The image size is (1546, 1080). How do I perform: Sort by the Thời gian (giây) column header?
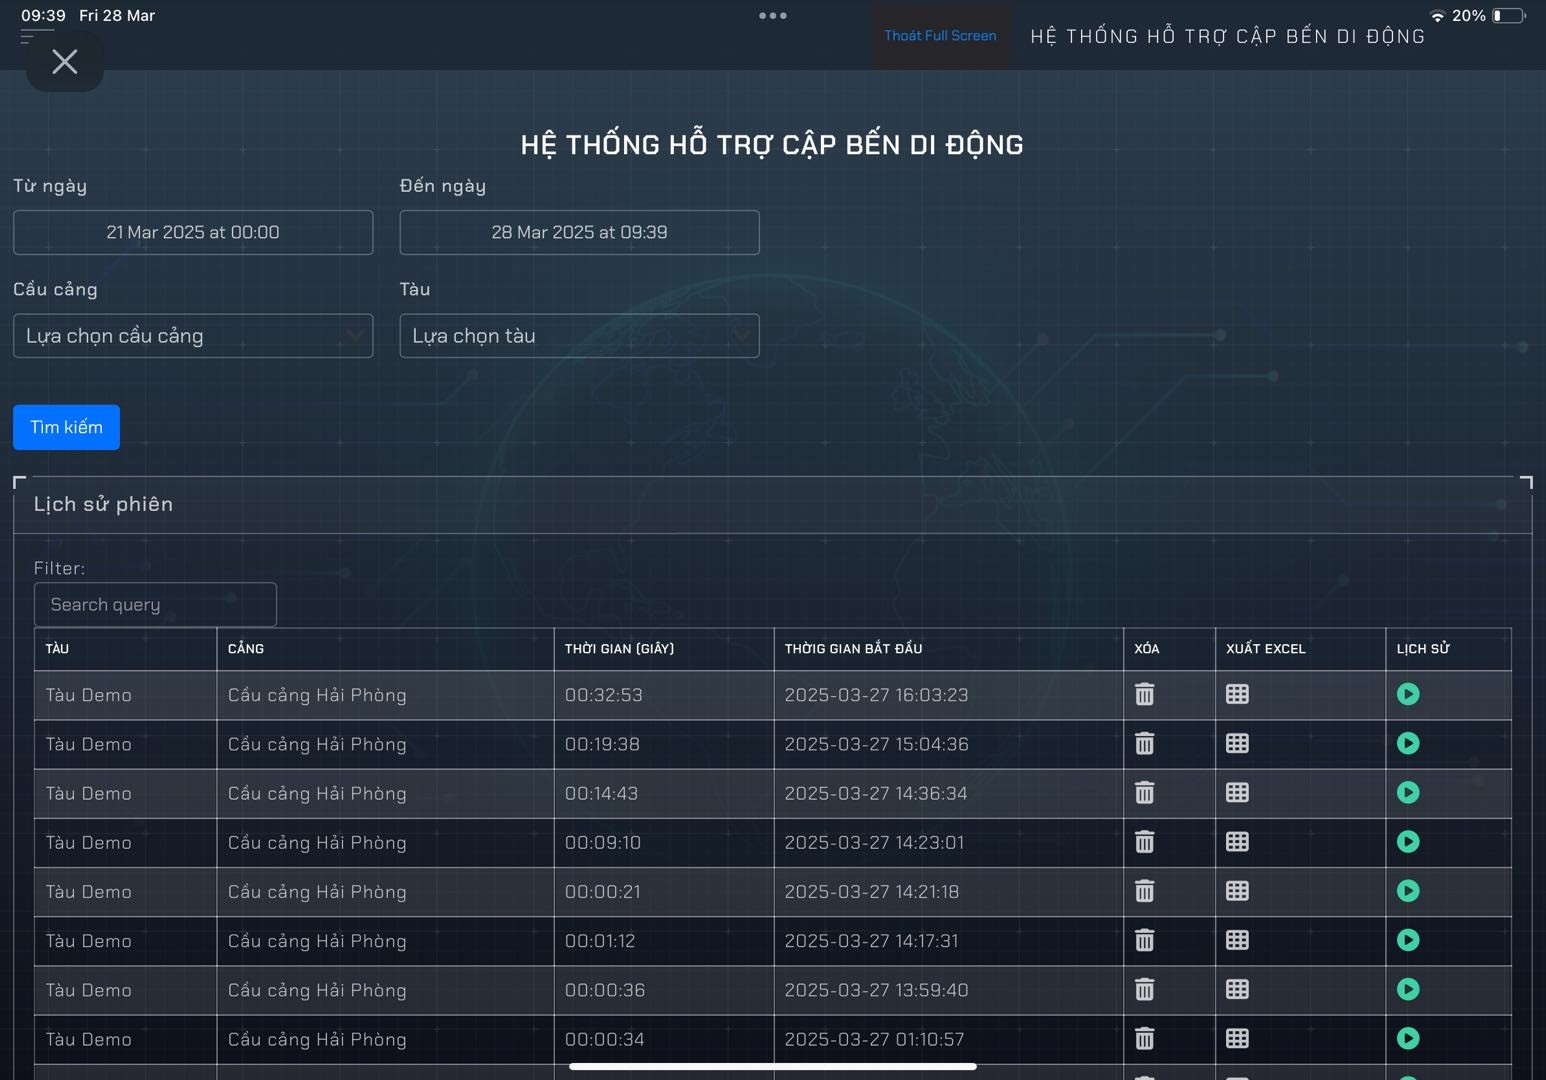(x=619, y=649)
